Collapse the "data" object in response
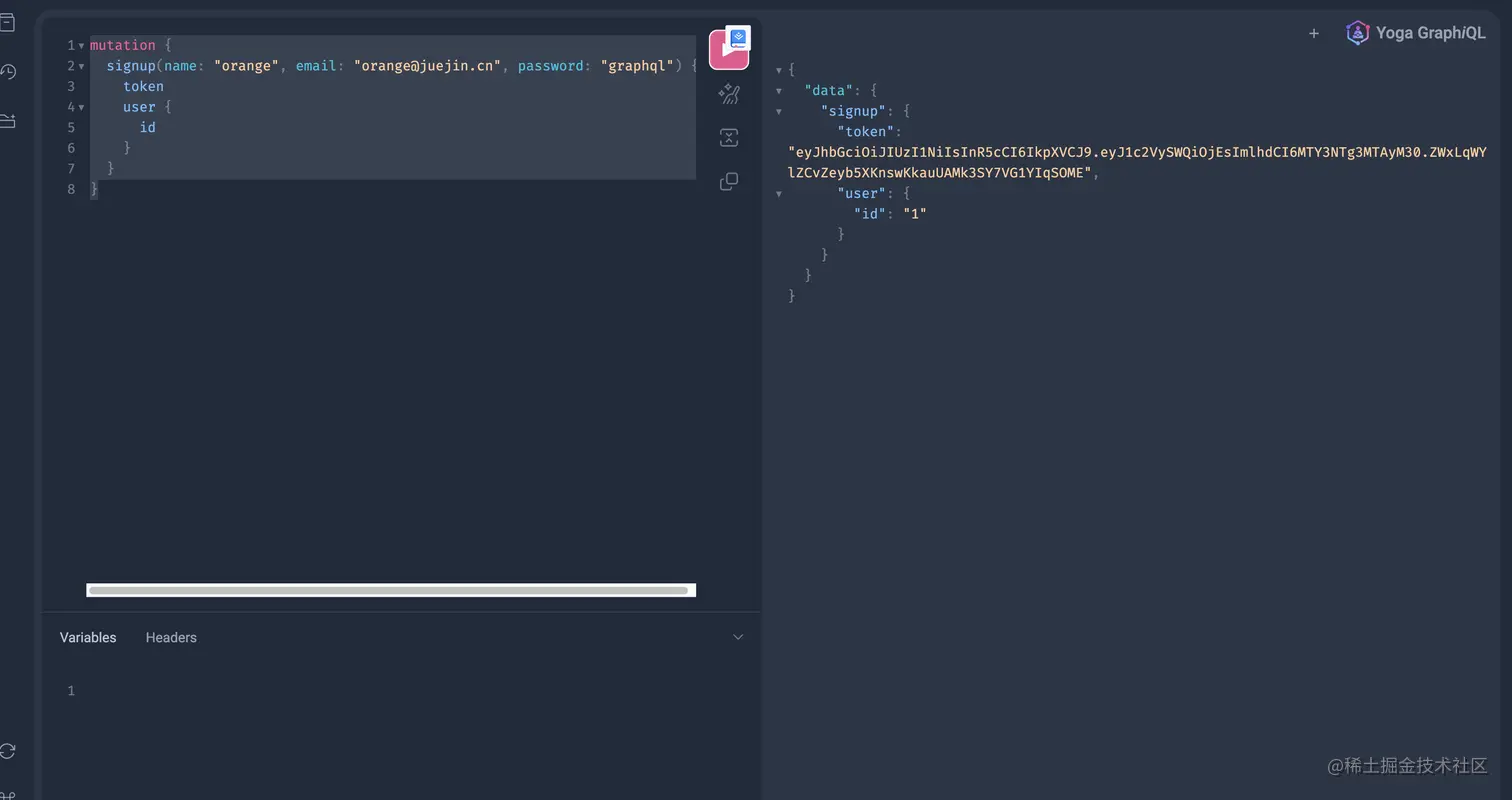The width and height of the screenshot is (1512, 800). point(779,91)
